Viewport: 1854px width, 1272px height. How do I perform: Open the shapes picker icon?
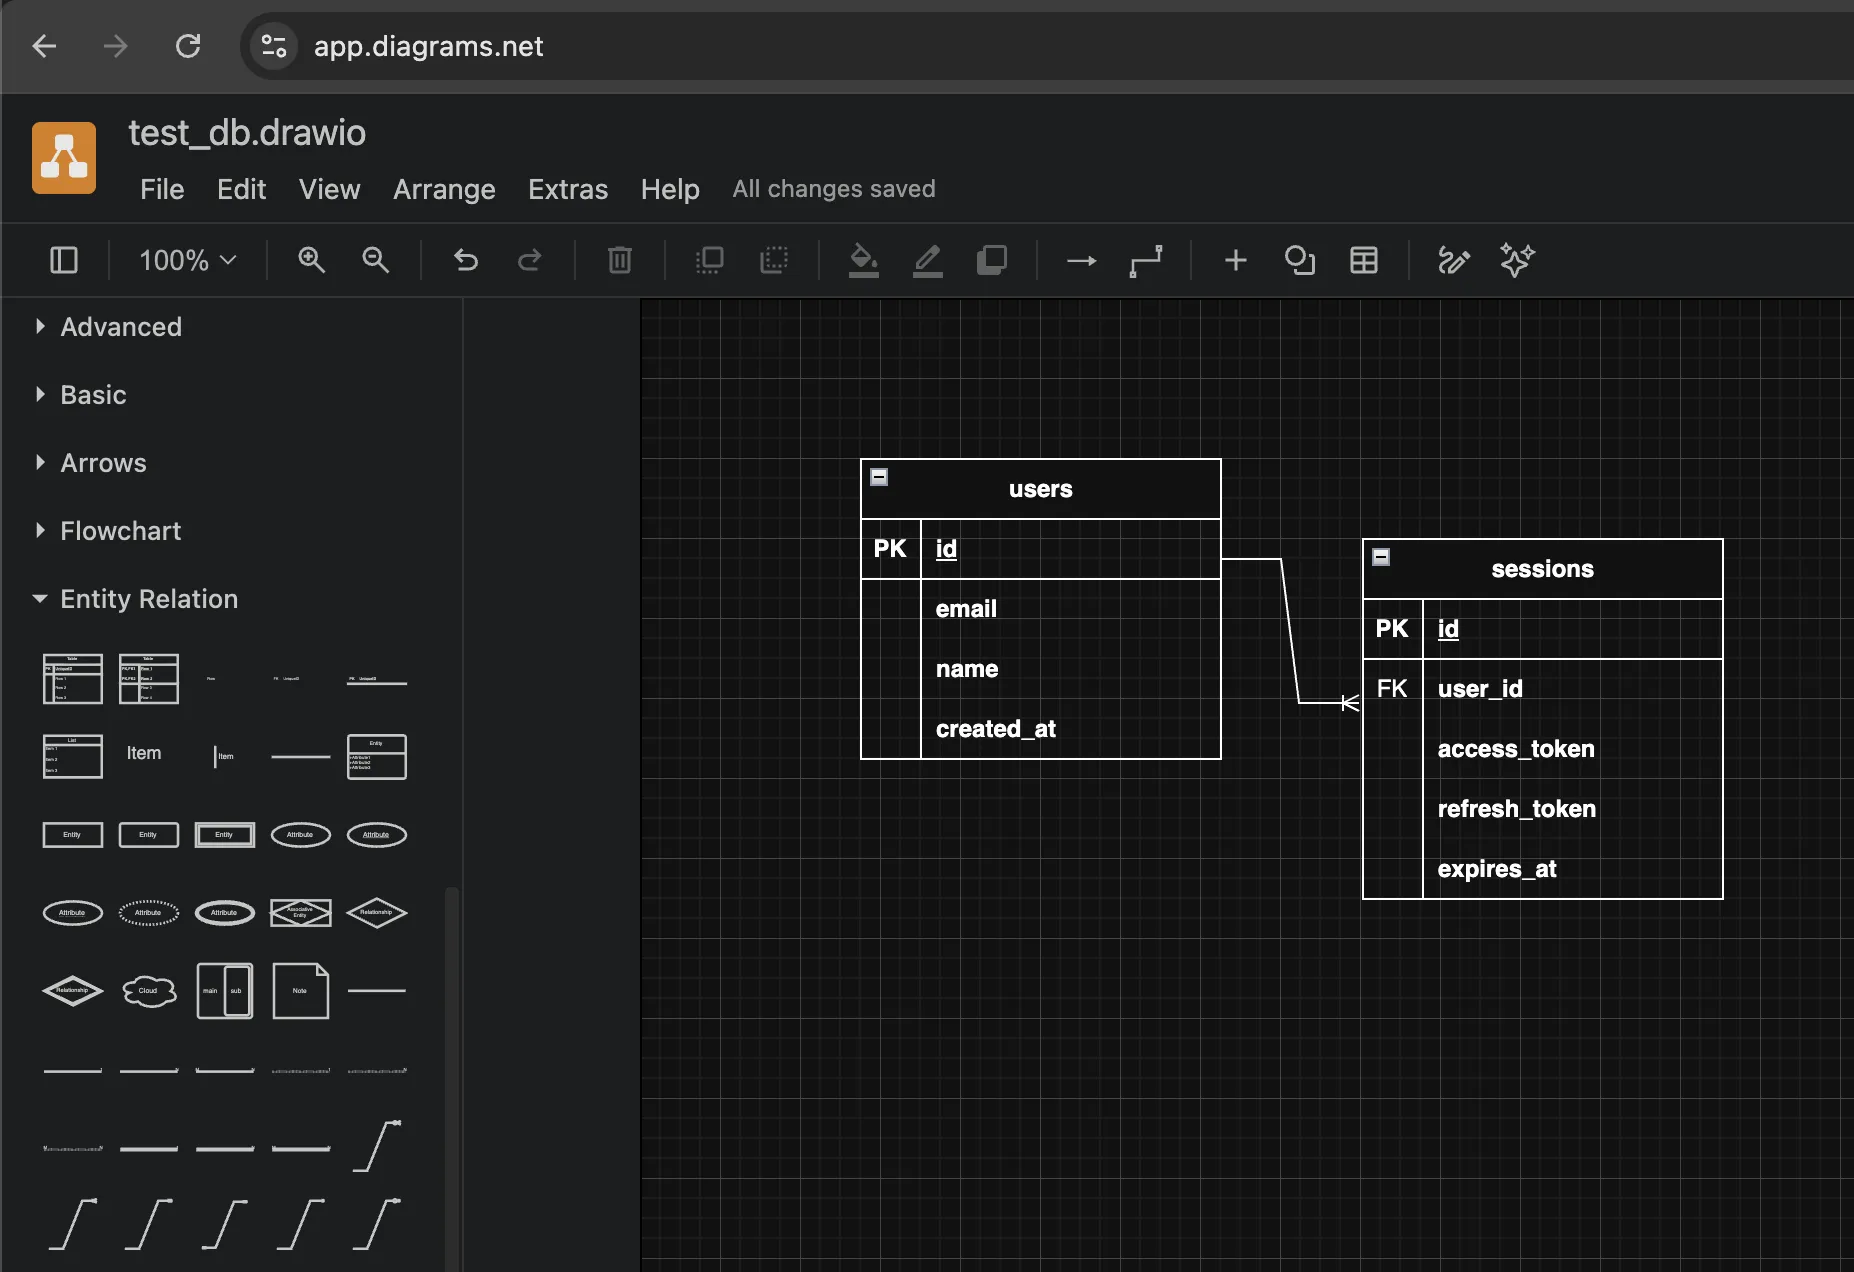[1300, 260]
